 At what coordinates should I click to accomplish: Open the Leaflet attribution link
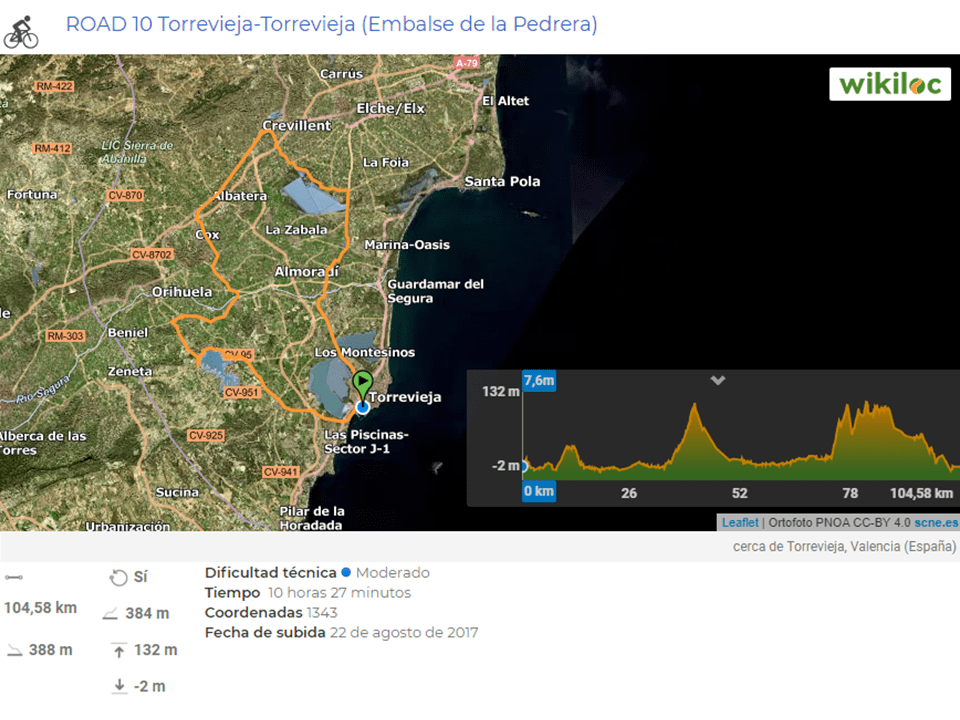[x=740, y=522]
